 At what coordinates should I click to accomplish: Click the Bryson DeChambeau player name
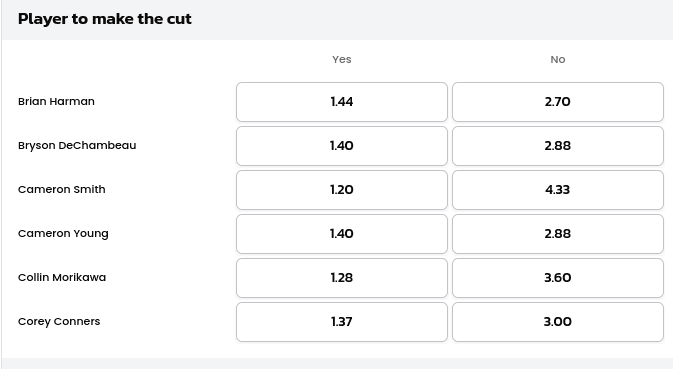[77, 146]
